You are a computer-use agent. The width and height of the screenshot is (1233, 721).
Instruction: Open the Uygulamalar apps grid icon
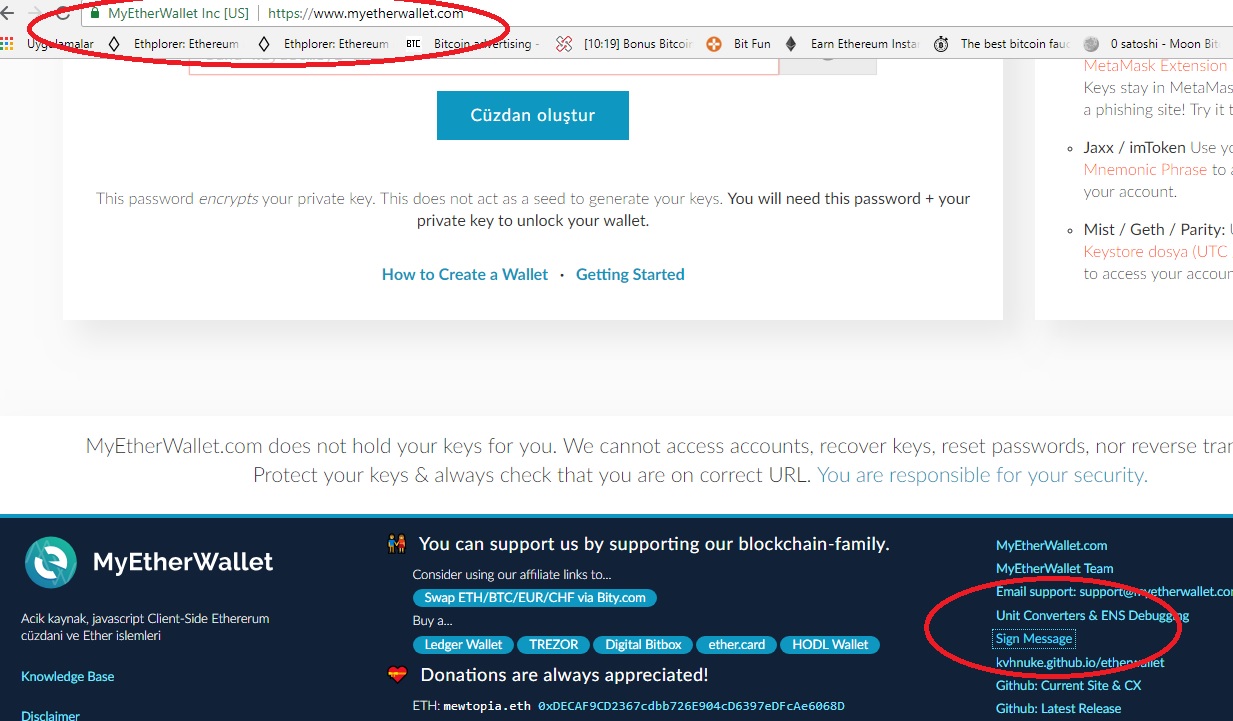[x=8, y=44]
